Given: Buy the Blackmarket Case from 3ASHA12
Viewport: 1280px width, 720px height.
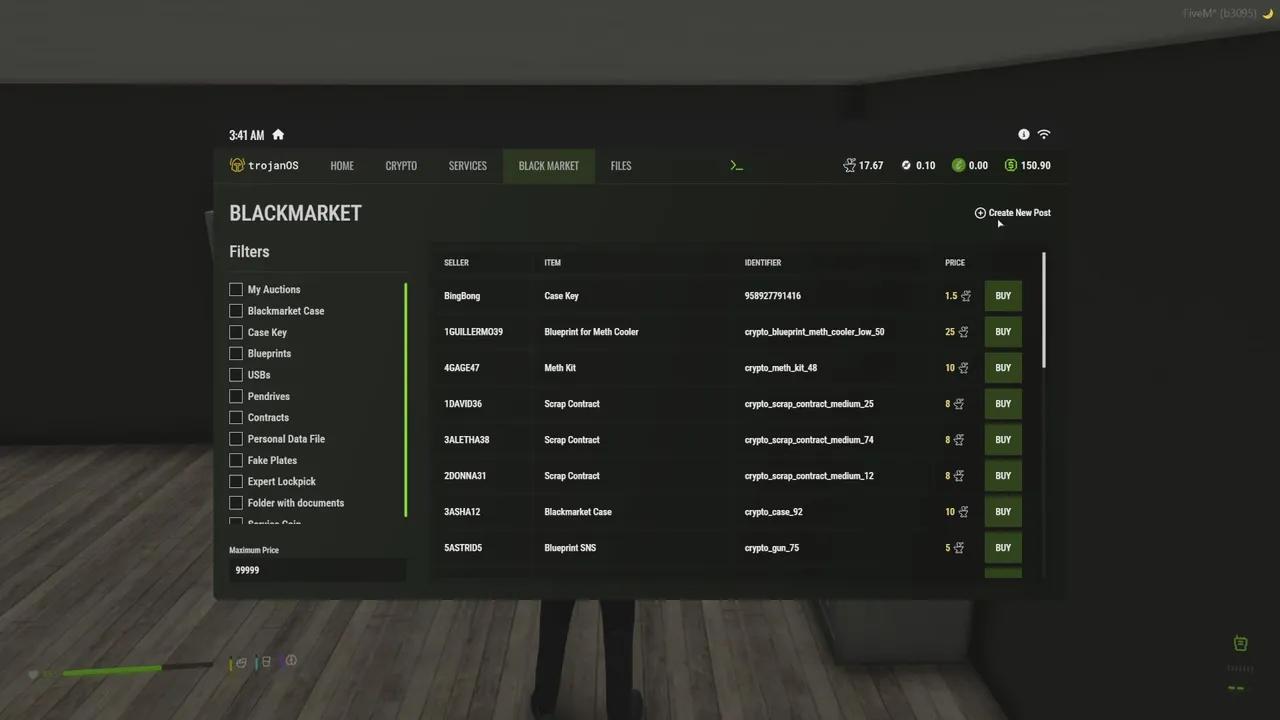Looking at the screenshot, I should 1003,512.
